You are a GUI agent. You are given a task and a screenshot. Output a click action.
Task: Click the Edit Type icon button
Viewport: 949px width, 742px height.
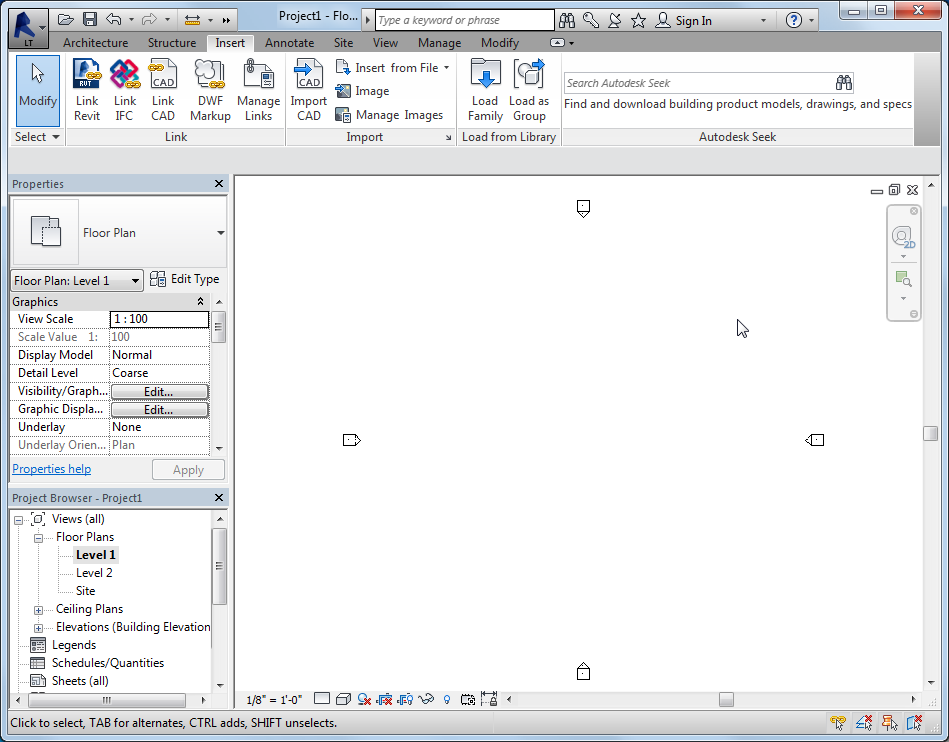pos(185,279)
